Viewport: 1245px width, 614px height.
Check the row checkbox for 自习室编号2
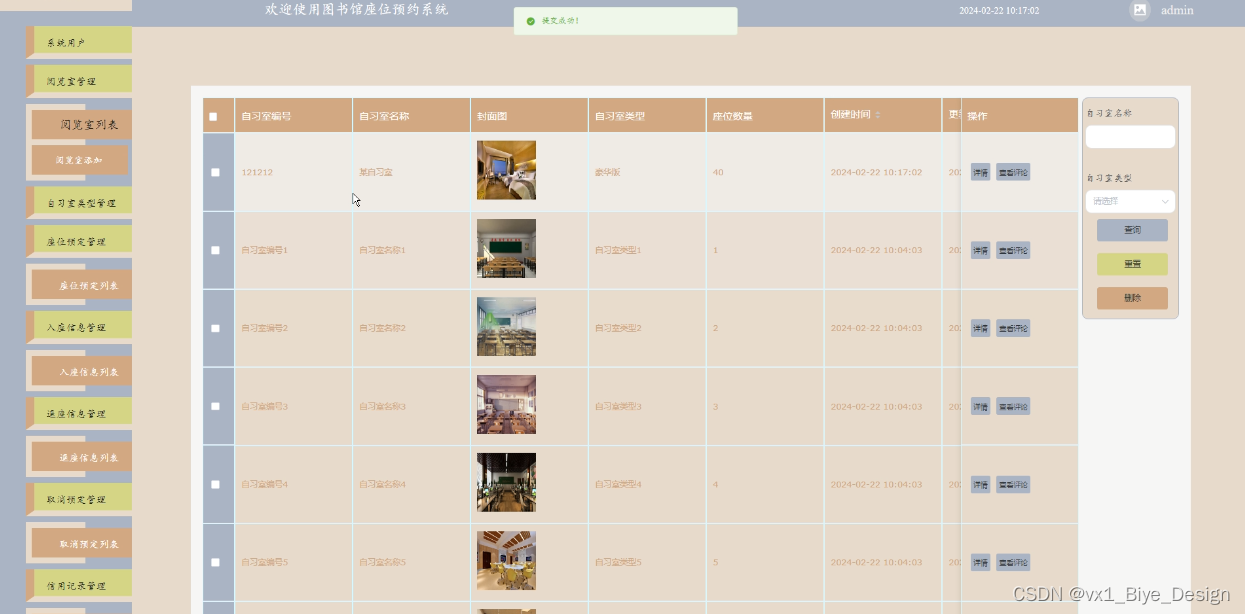pos(215,328)
